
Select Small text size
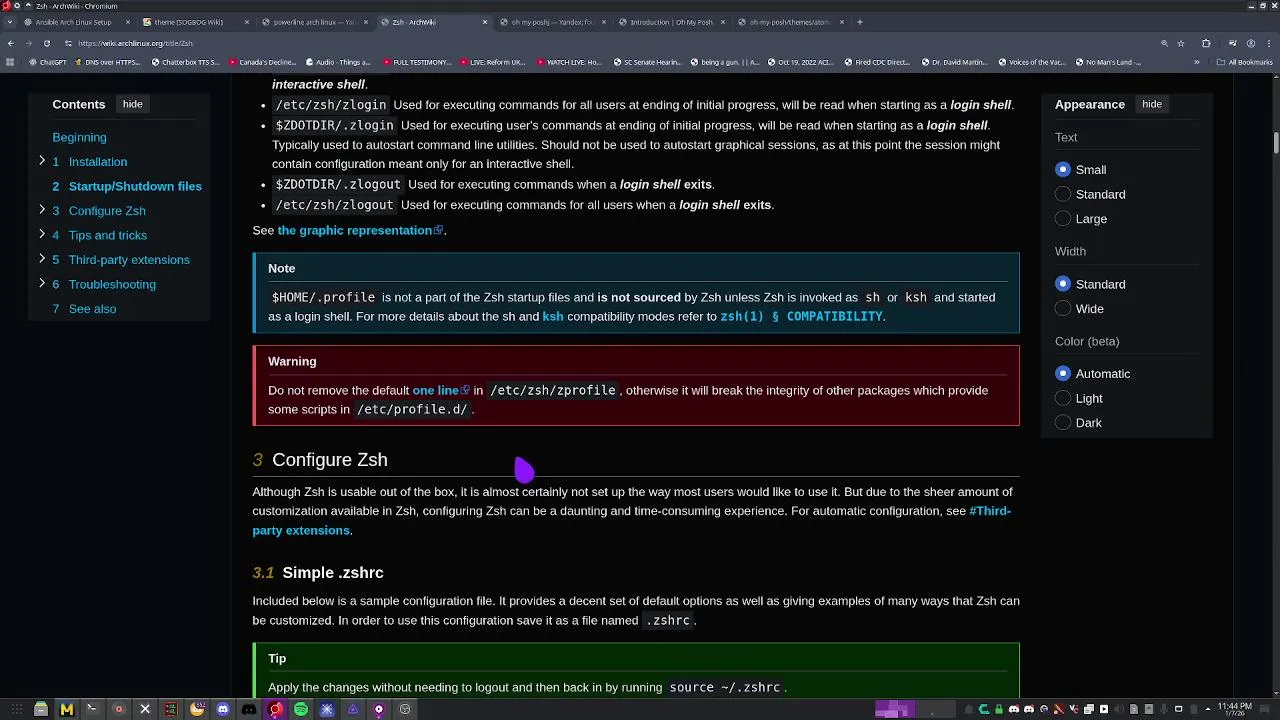[1063, 170]
